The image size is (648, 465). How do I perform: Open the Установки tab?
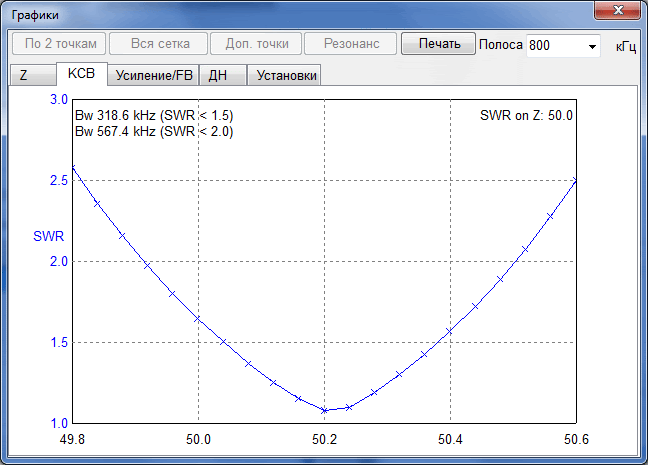click(284, 75)
